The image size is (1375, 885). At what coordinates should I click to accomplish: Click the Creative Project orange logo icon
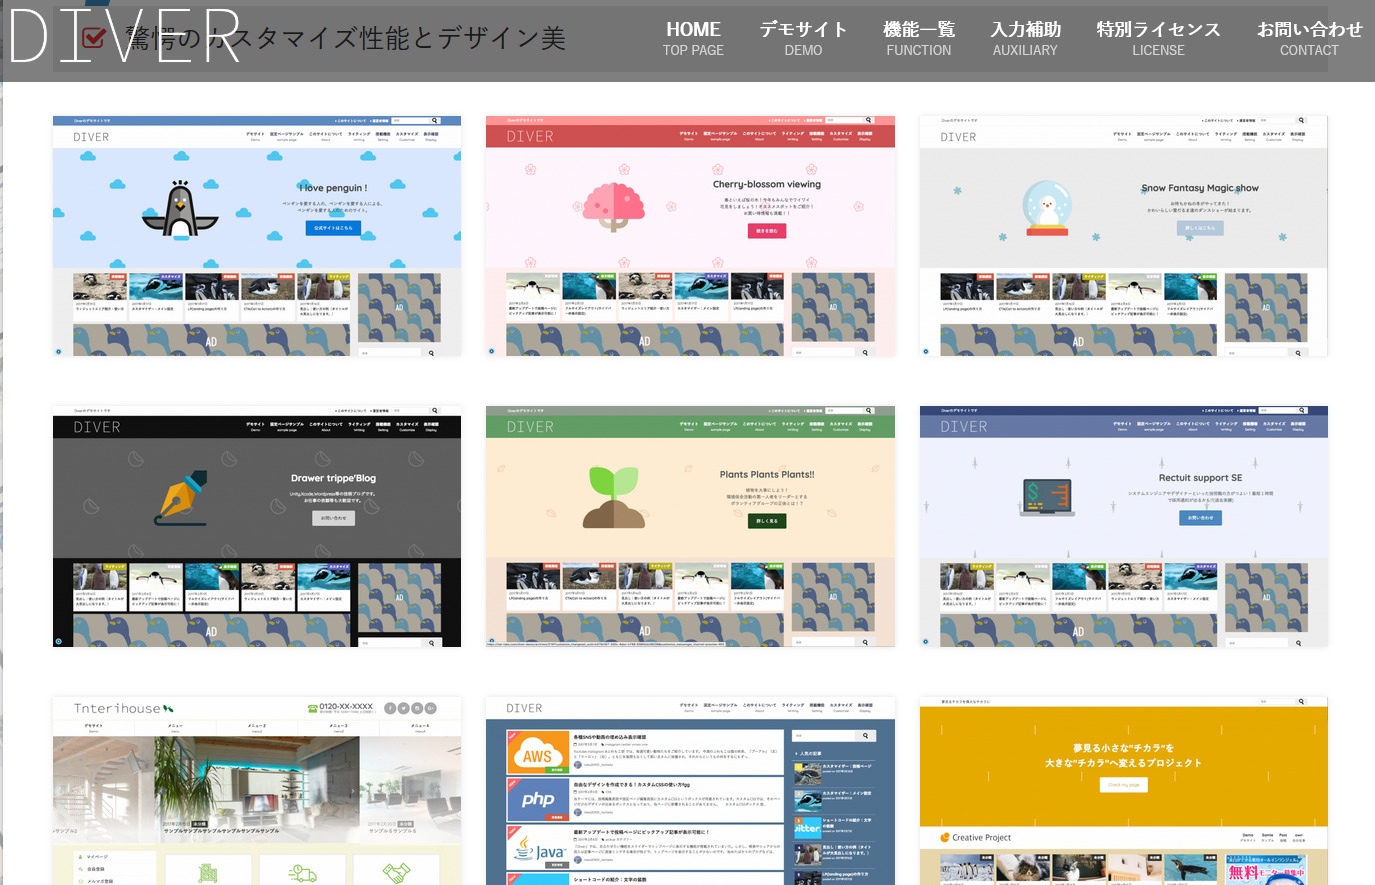tap(944, 837)
